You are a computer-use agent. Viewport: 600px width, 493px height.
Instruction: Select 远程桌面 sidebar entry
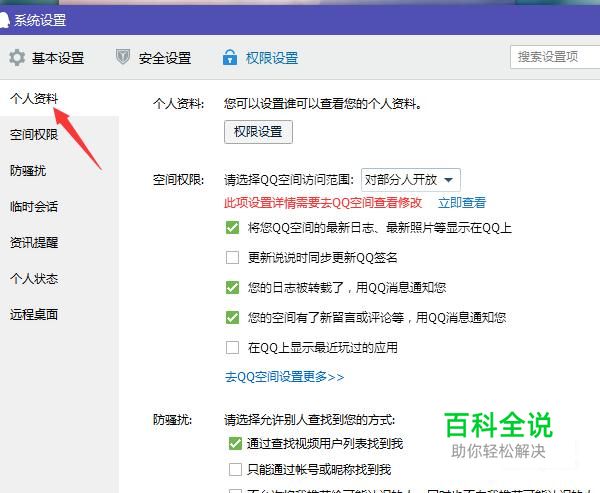pos(34,314)
